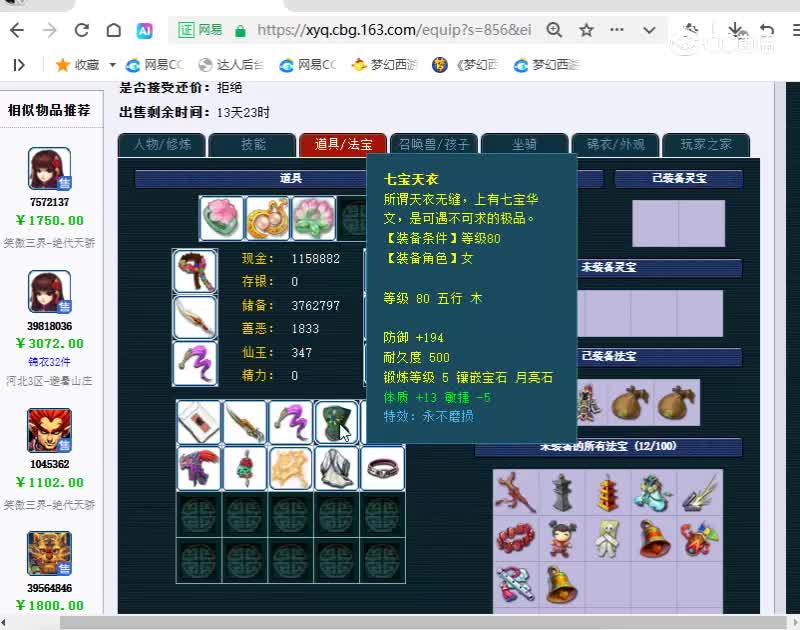
Task: Select the golden net armor item
Action: pyautogui.click(x=291, y=468)
